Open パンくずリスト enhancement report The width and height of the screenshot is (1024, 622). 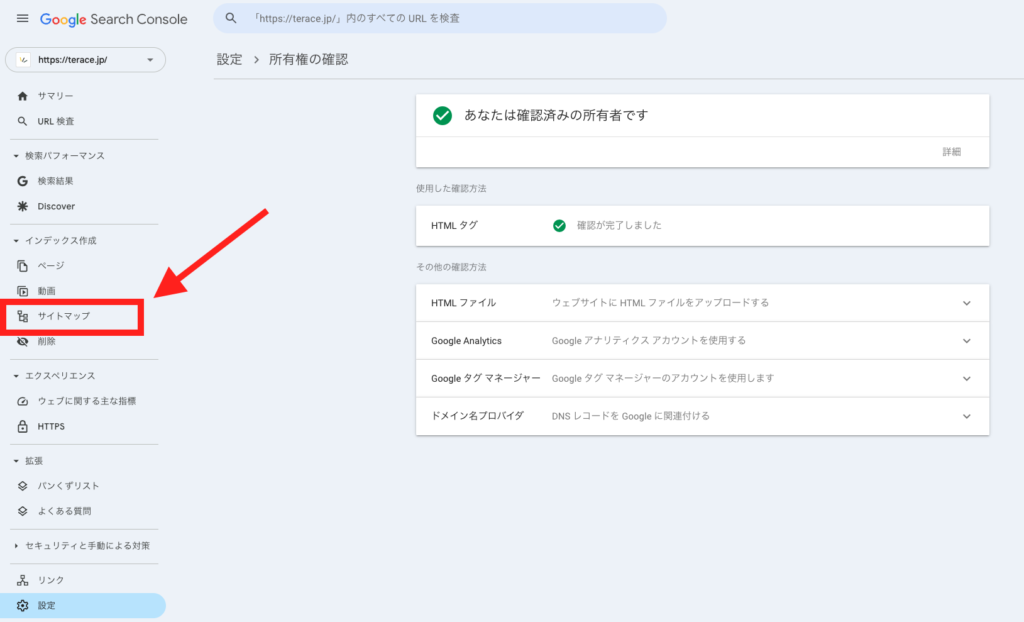coord(69,486)
